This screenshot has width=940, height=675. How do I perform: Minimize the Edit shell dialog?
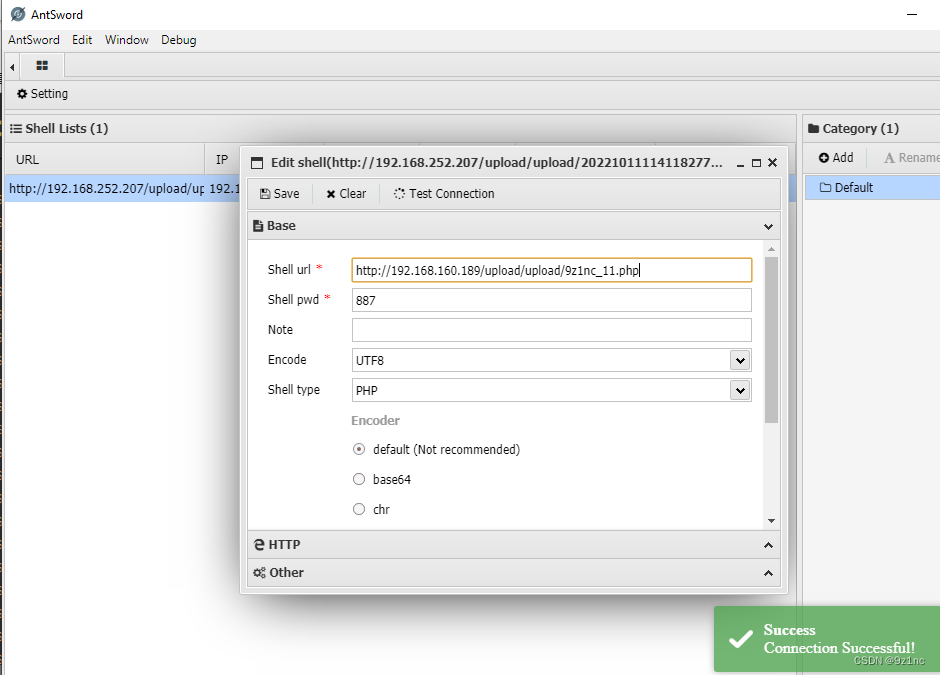[740, 163]
